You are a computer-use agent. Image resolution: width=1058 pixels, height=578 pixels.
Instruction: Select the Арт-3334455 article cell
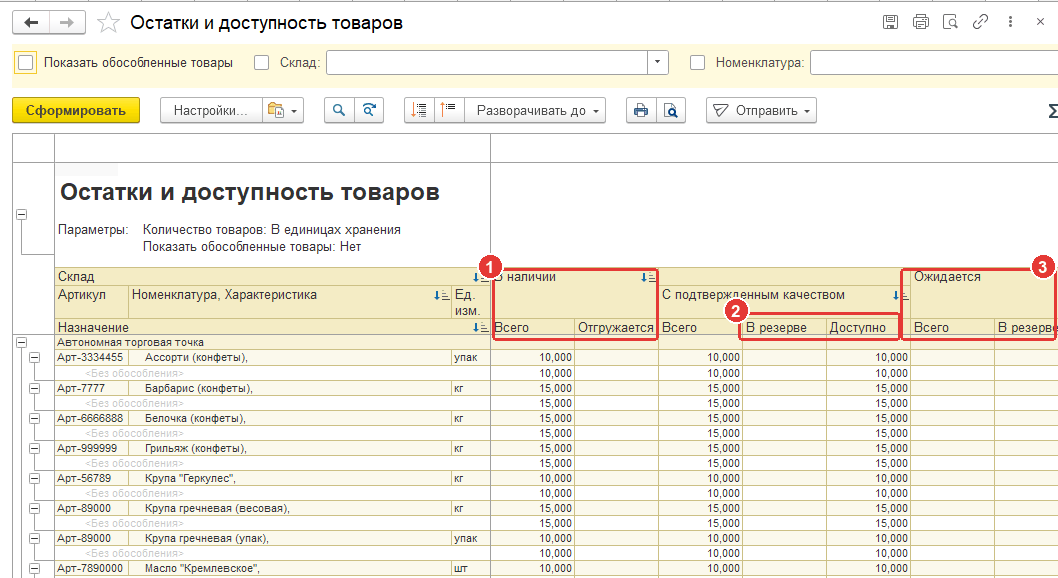(90, 357)
